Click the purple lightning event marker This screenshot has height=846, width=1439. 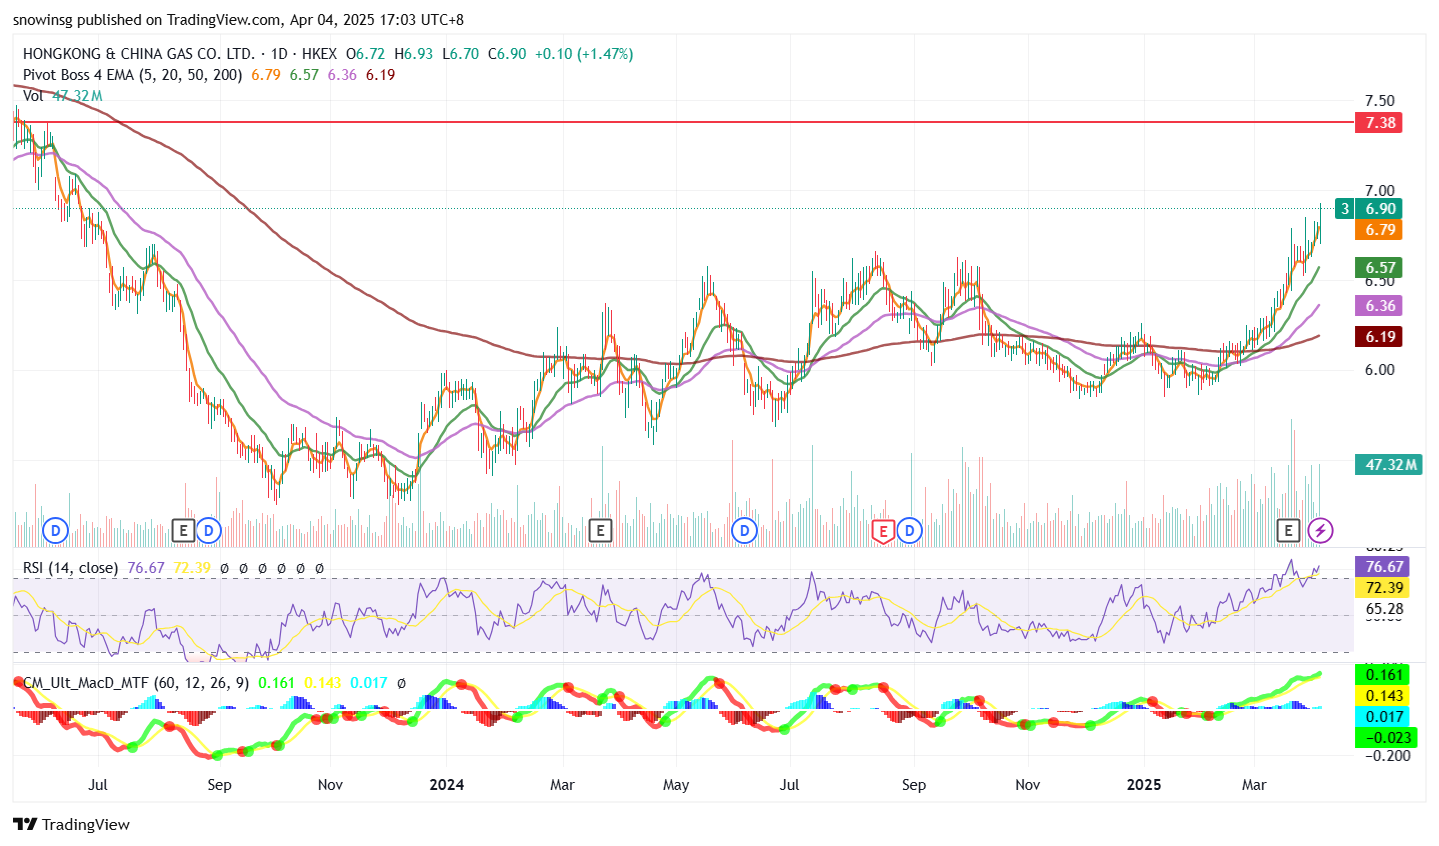[1321, 530]
